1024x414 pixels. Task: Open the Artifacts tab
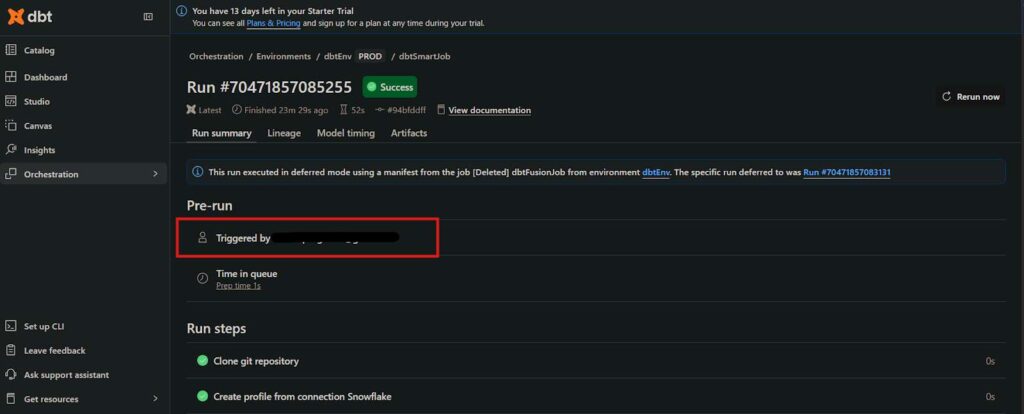coord(408,133)
